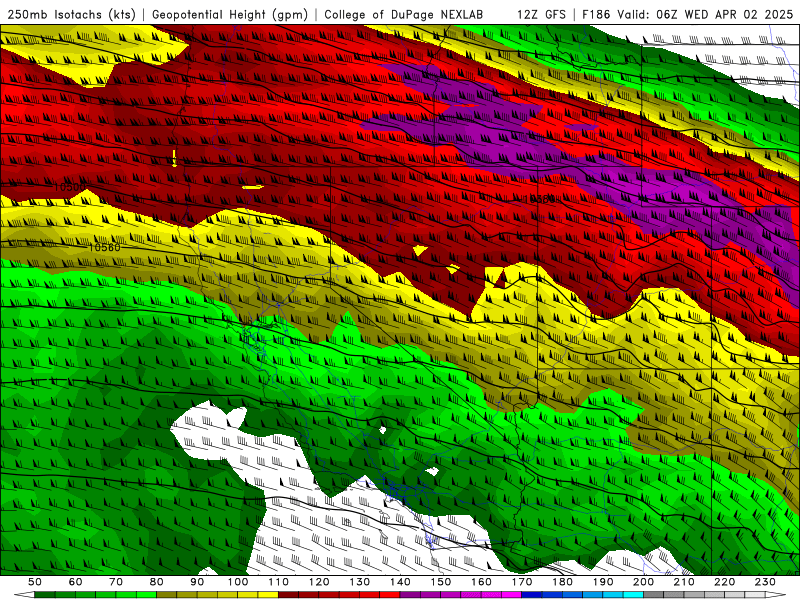This screenshot has width=800, height=600.
Task: Click the 10500 height contour label
Action: pos(70,187)
